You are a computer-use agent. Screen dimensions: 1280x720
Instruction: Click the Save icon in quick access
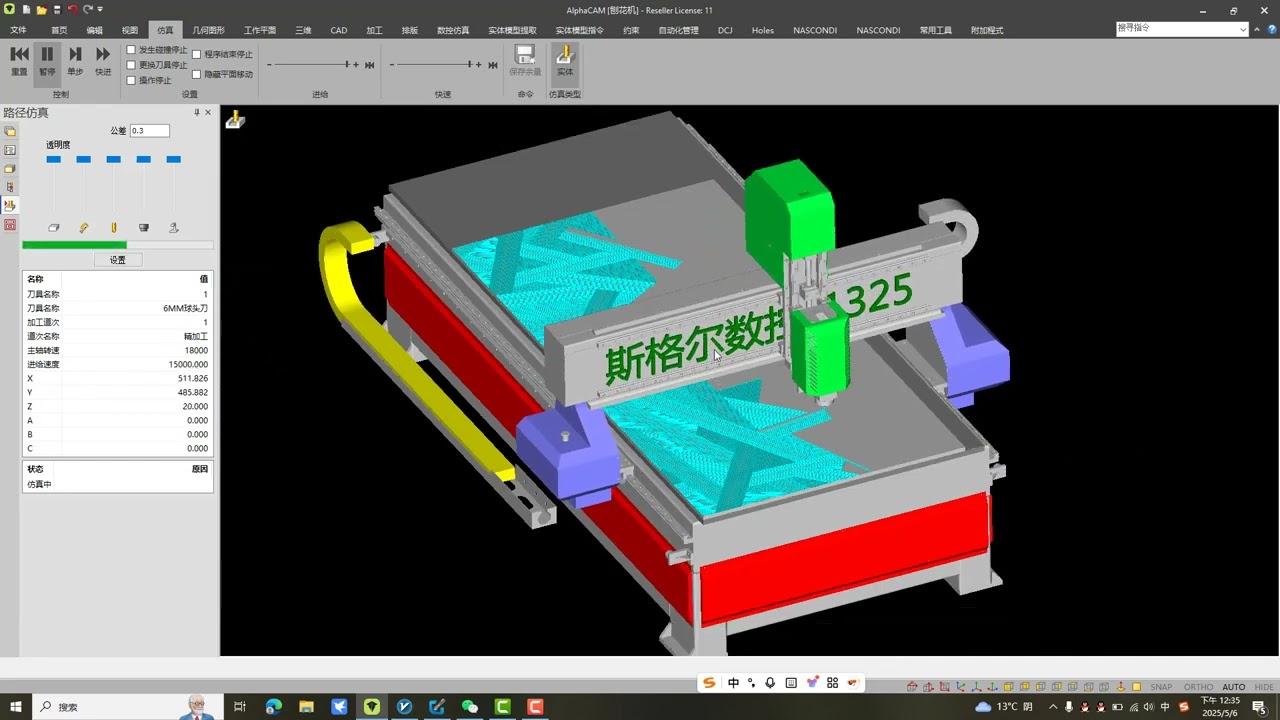pos(57,9)
